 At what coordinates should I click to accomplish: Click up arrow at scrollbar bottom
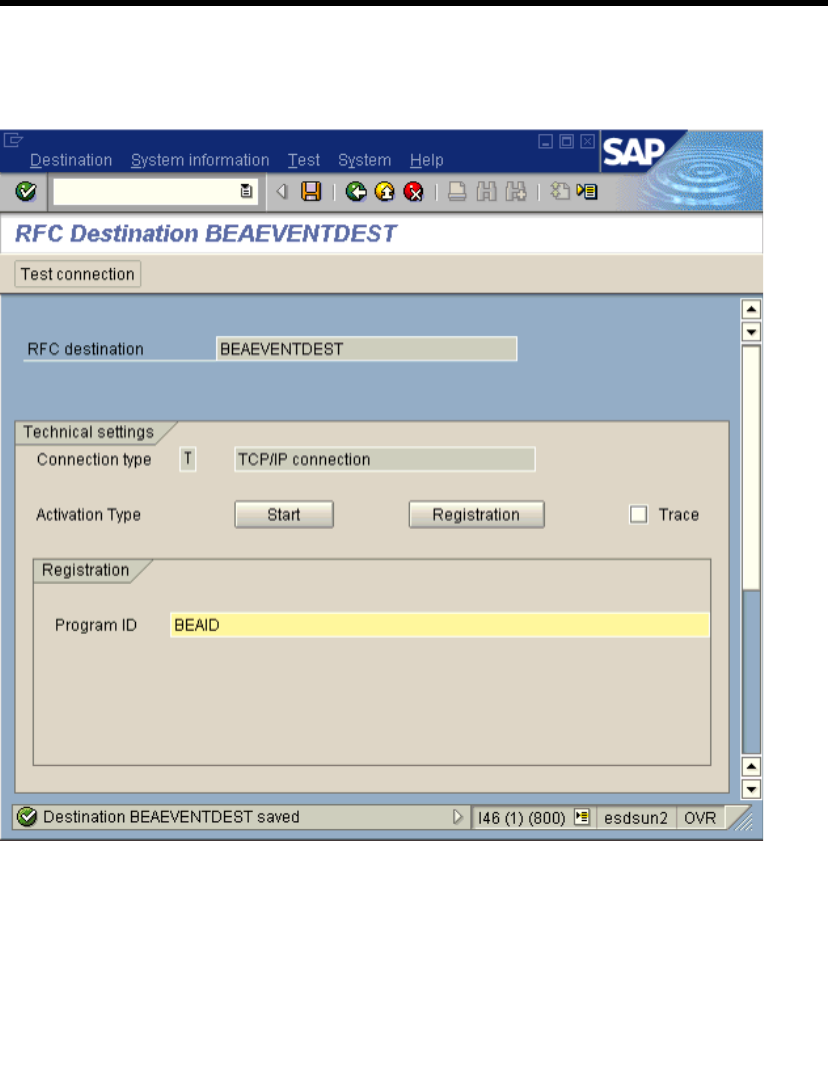(751, 767)
